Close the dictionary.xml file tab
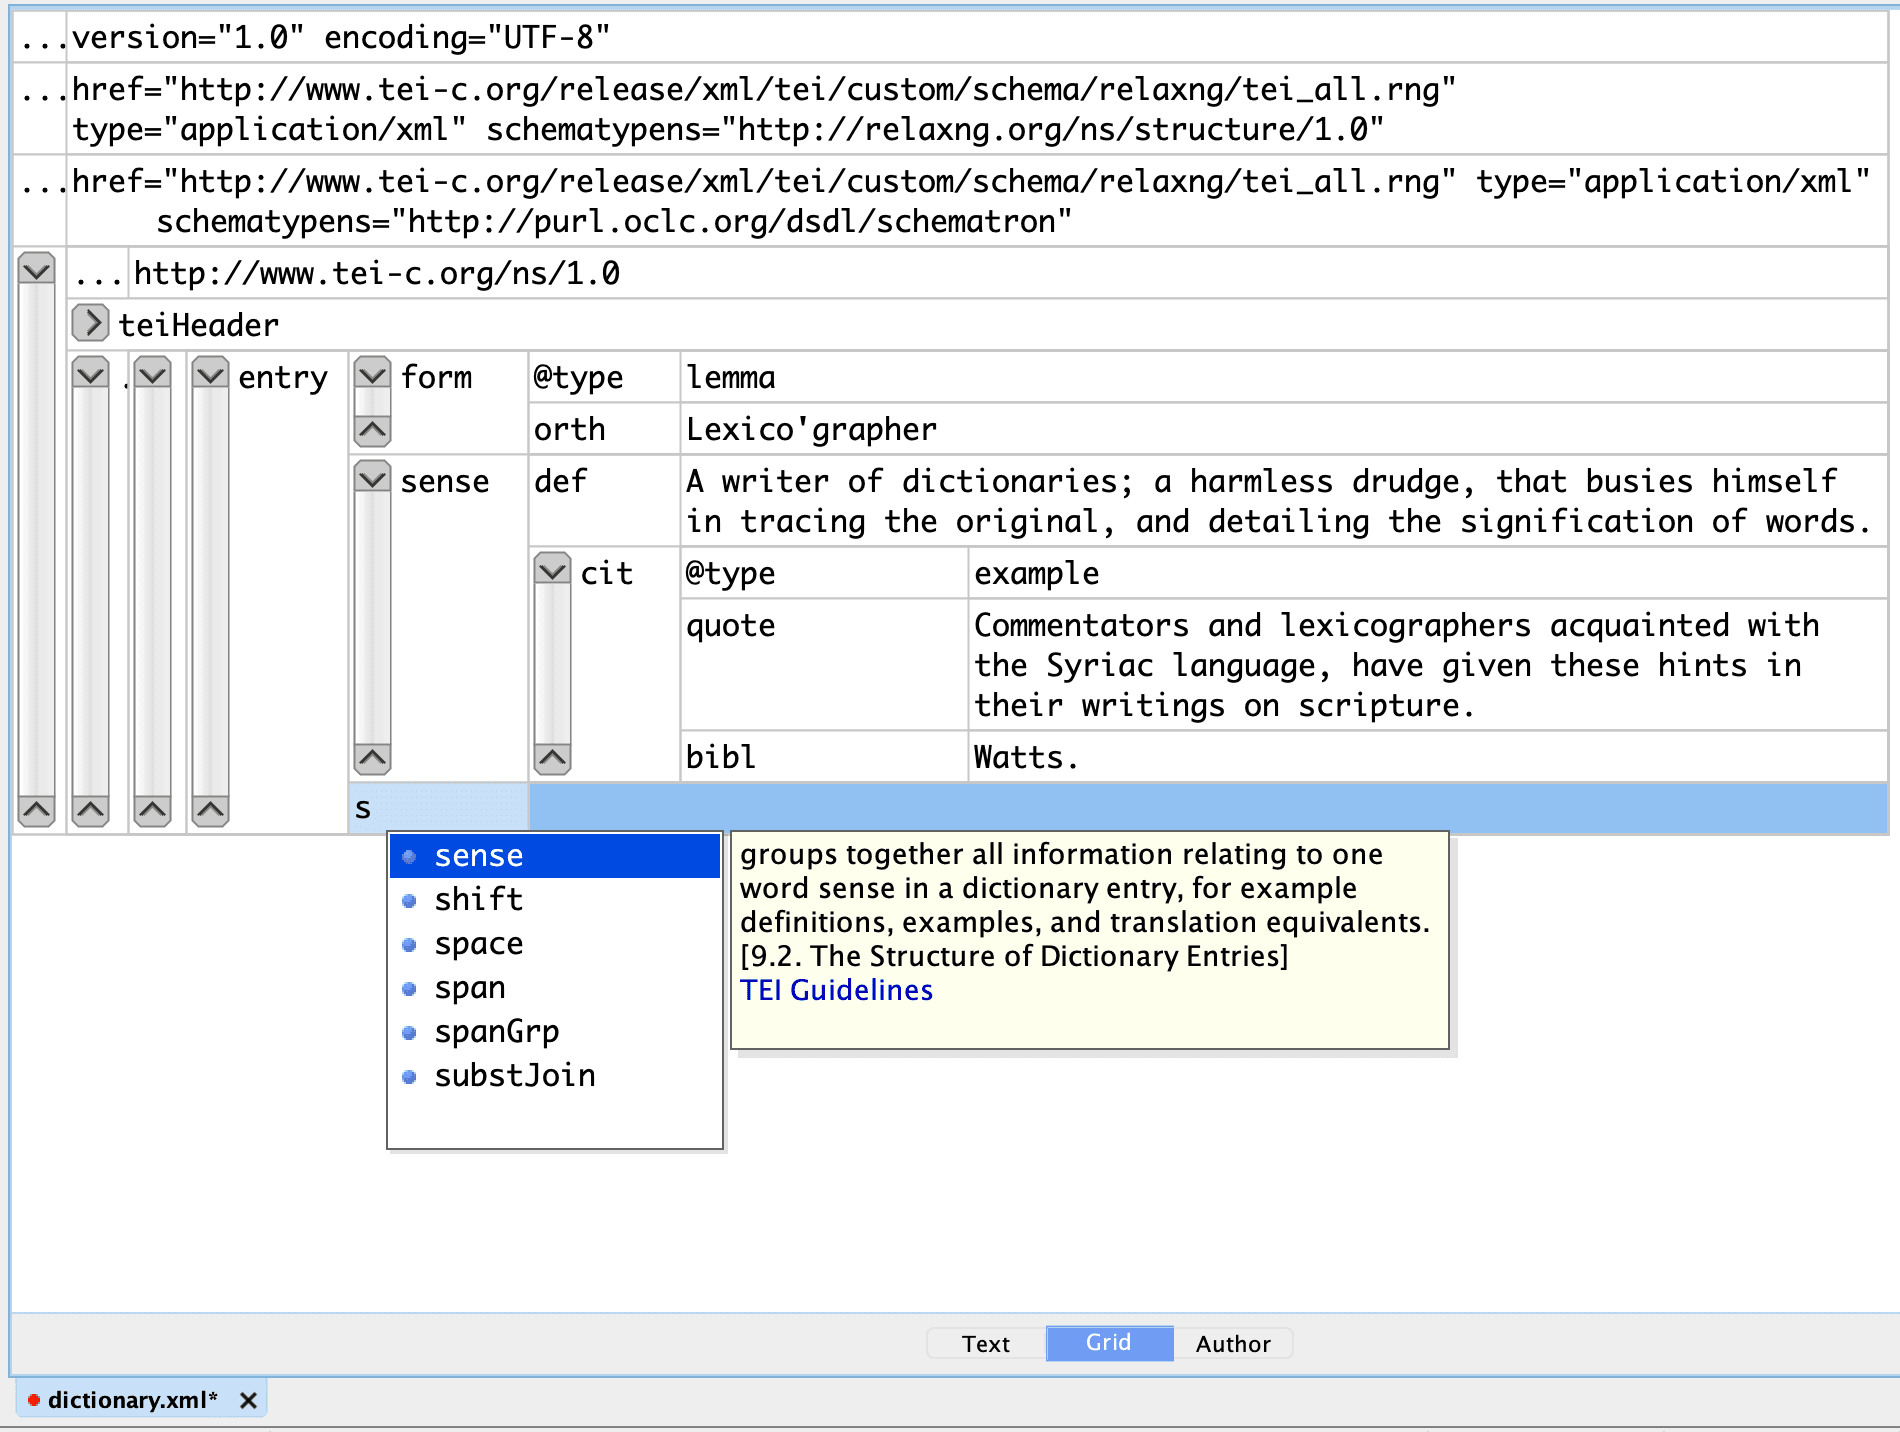1900x1432 pixels. click(249, 1401)
